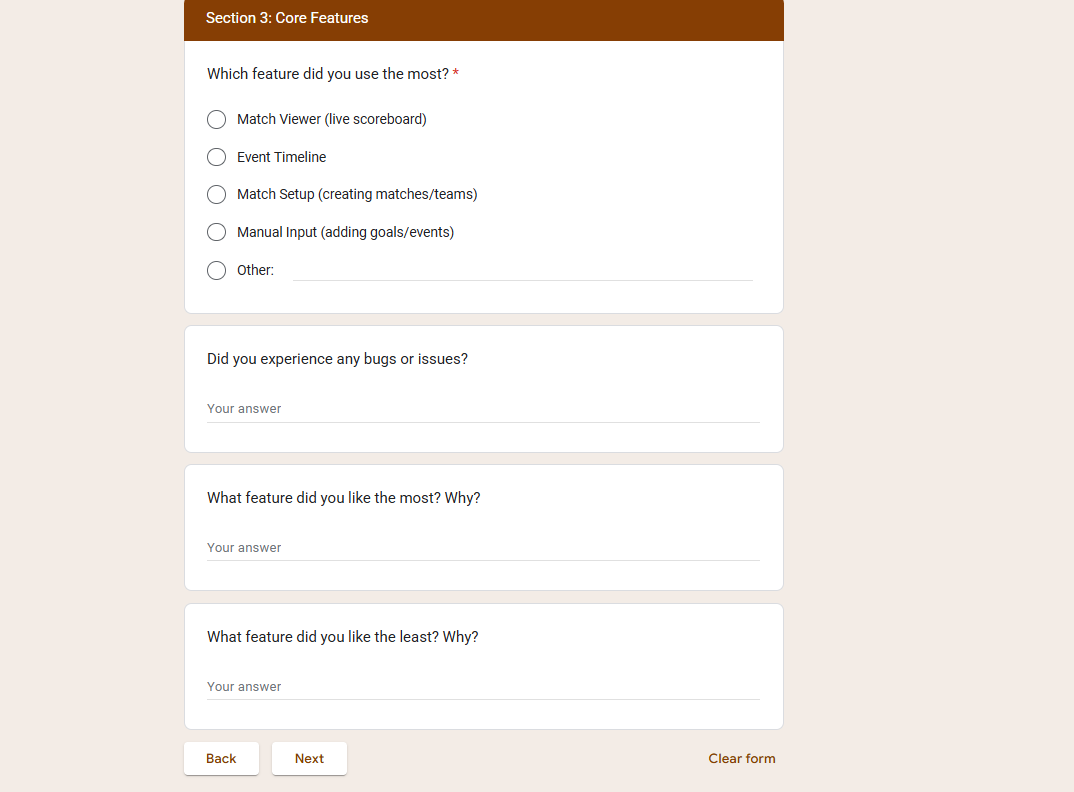Go back with the Back button
Image resolution: width=1074 pixels, height=792 pixels.
click(221, 758)
